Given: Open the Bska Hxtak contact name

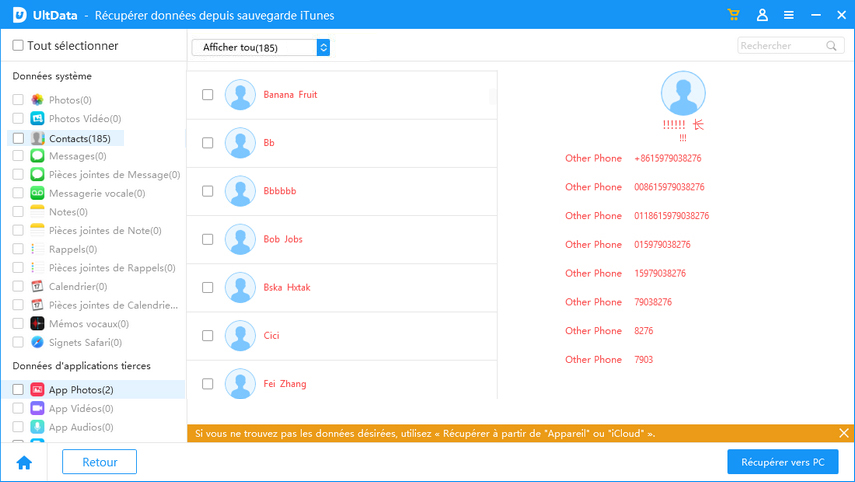Looking at the screenshot, I should tap(287, 287).
